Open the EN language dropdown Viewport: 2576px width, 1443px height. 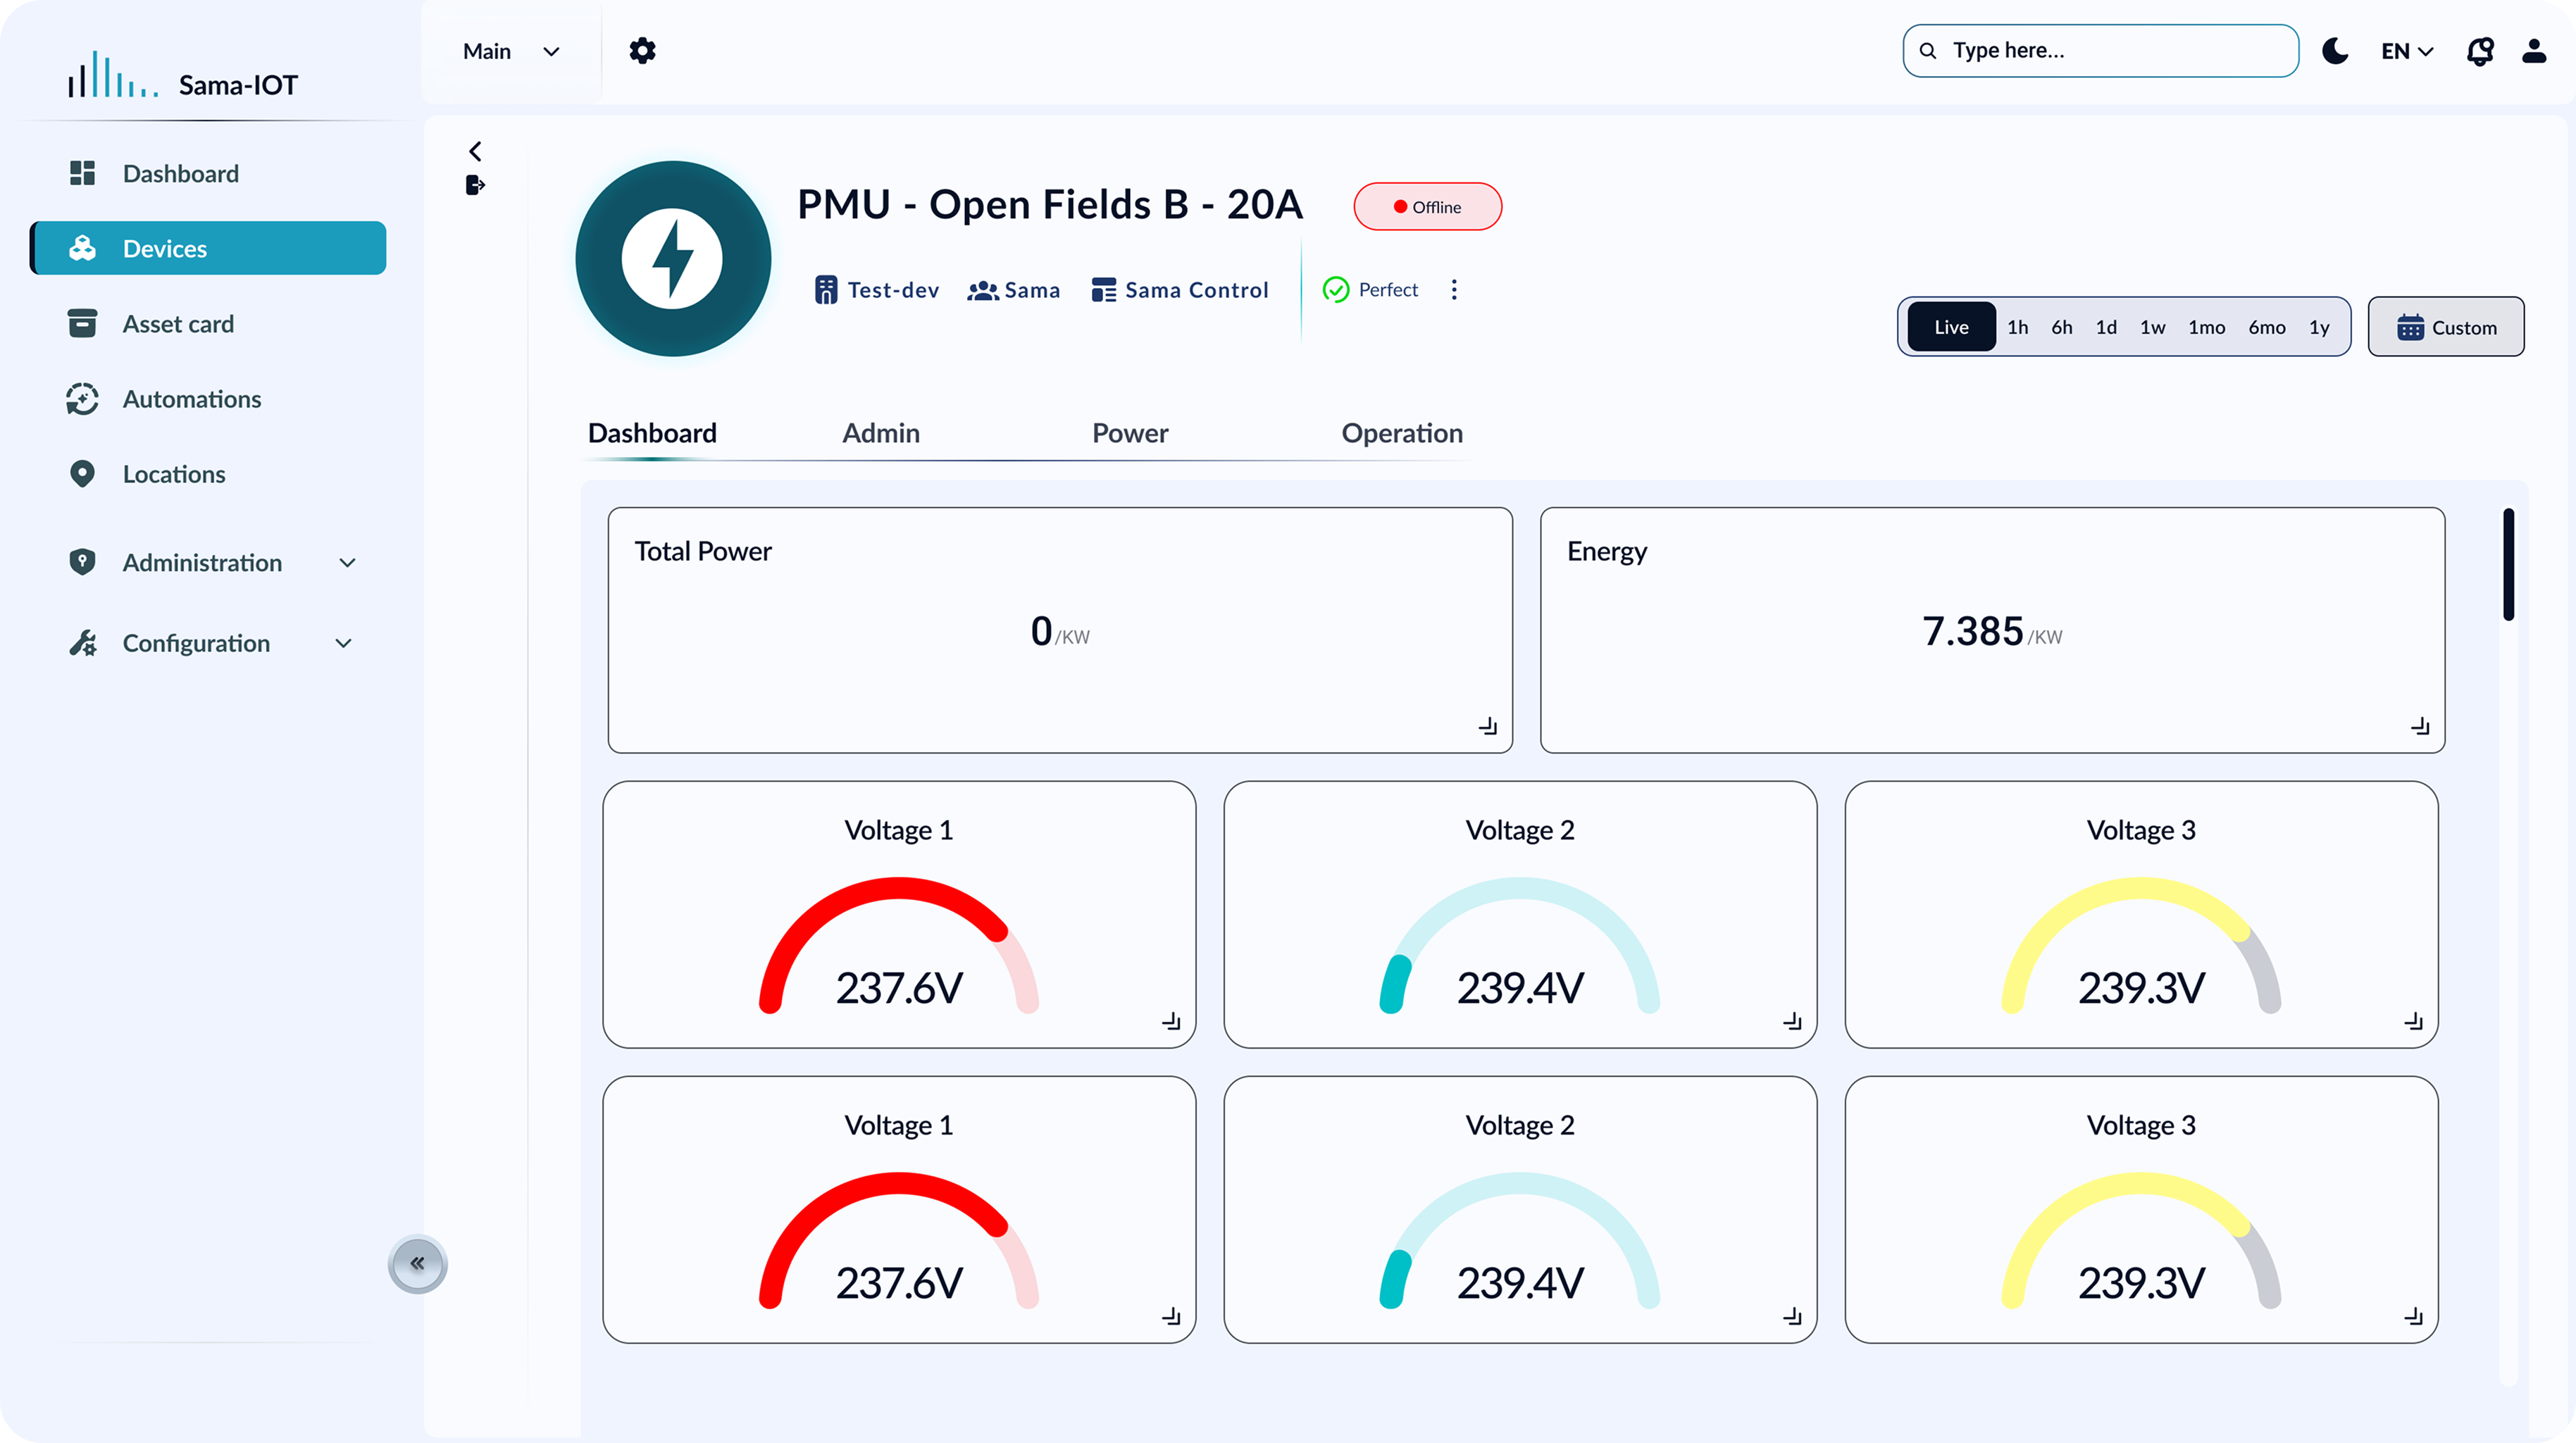coord(2406,51)
